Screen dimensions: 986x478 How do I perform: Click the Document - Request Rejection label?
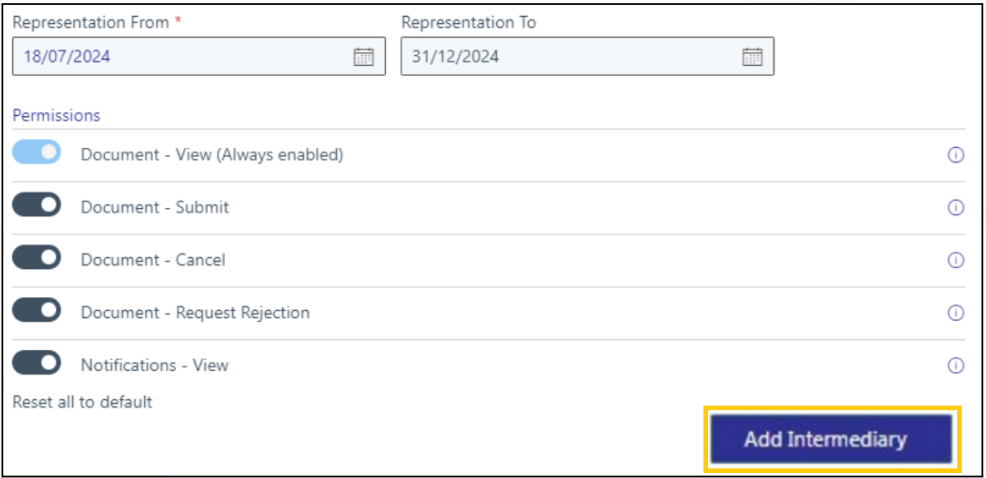[195, 313]
